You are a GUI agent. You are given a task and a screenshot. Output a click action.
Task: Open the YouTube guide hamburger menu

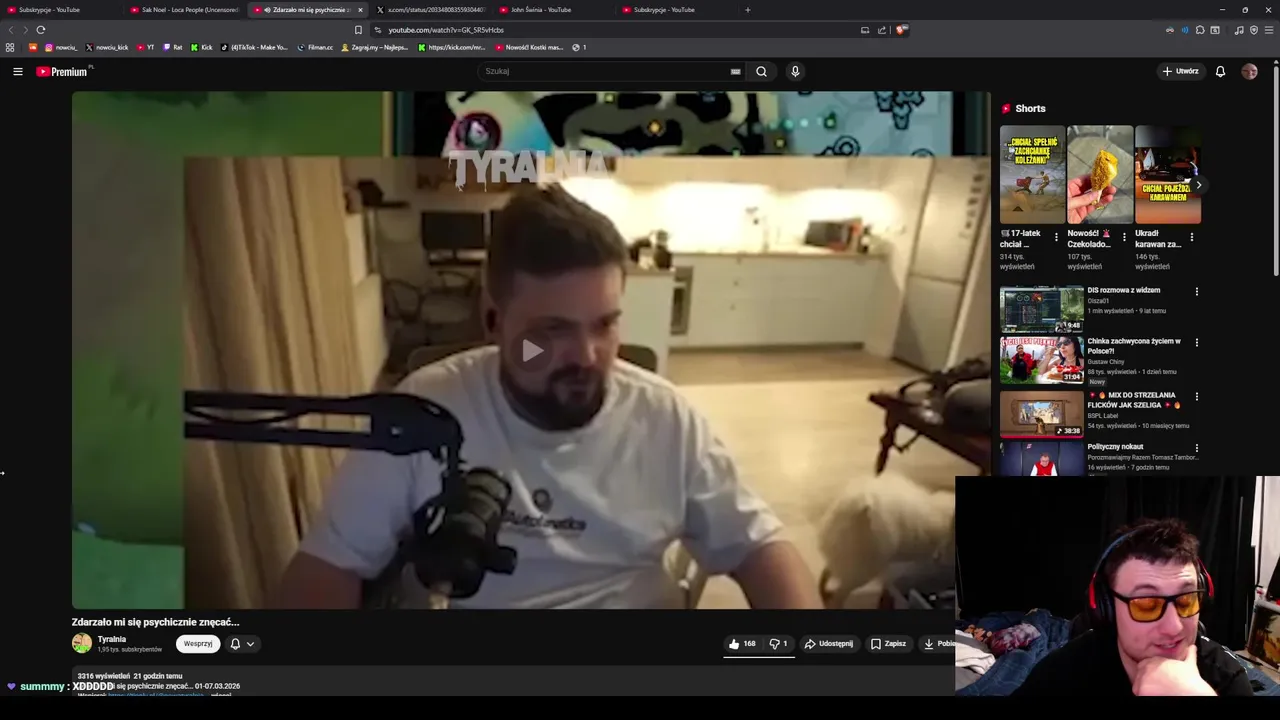(x=18, y=72)
